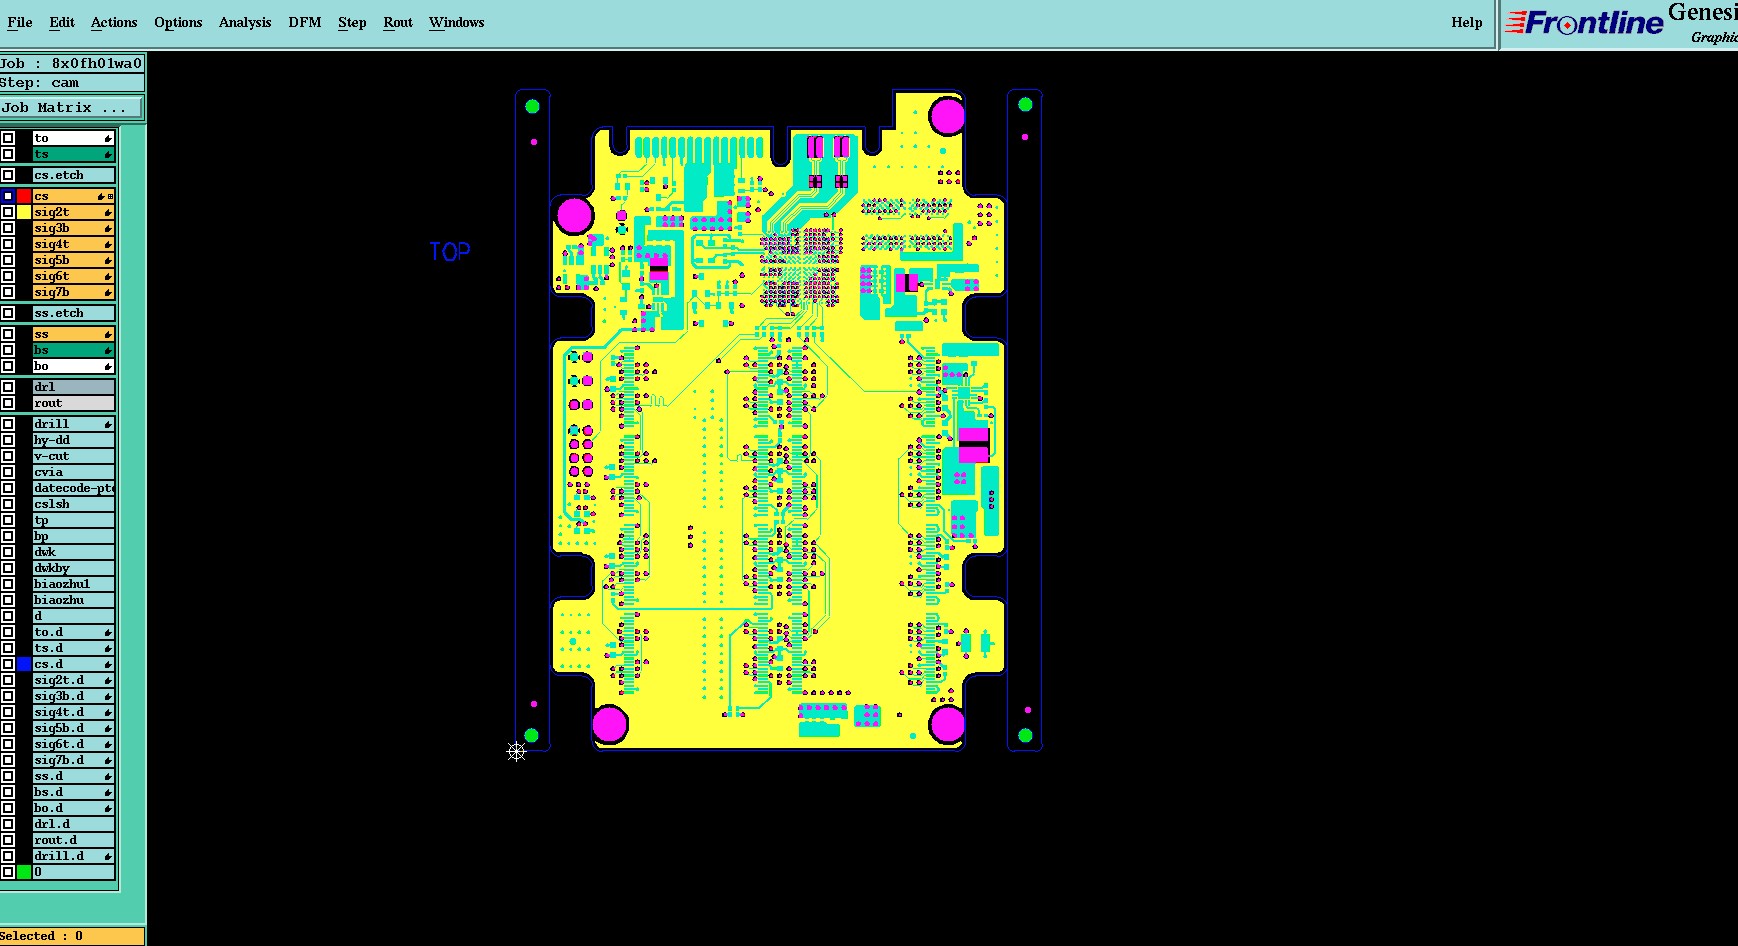Screen dimensions: 1738x946
Task: Click the Job Matrix ... button
Action: 72,107
